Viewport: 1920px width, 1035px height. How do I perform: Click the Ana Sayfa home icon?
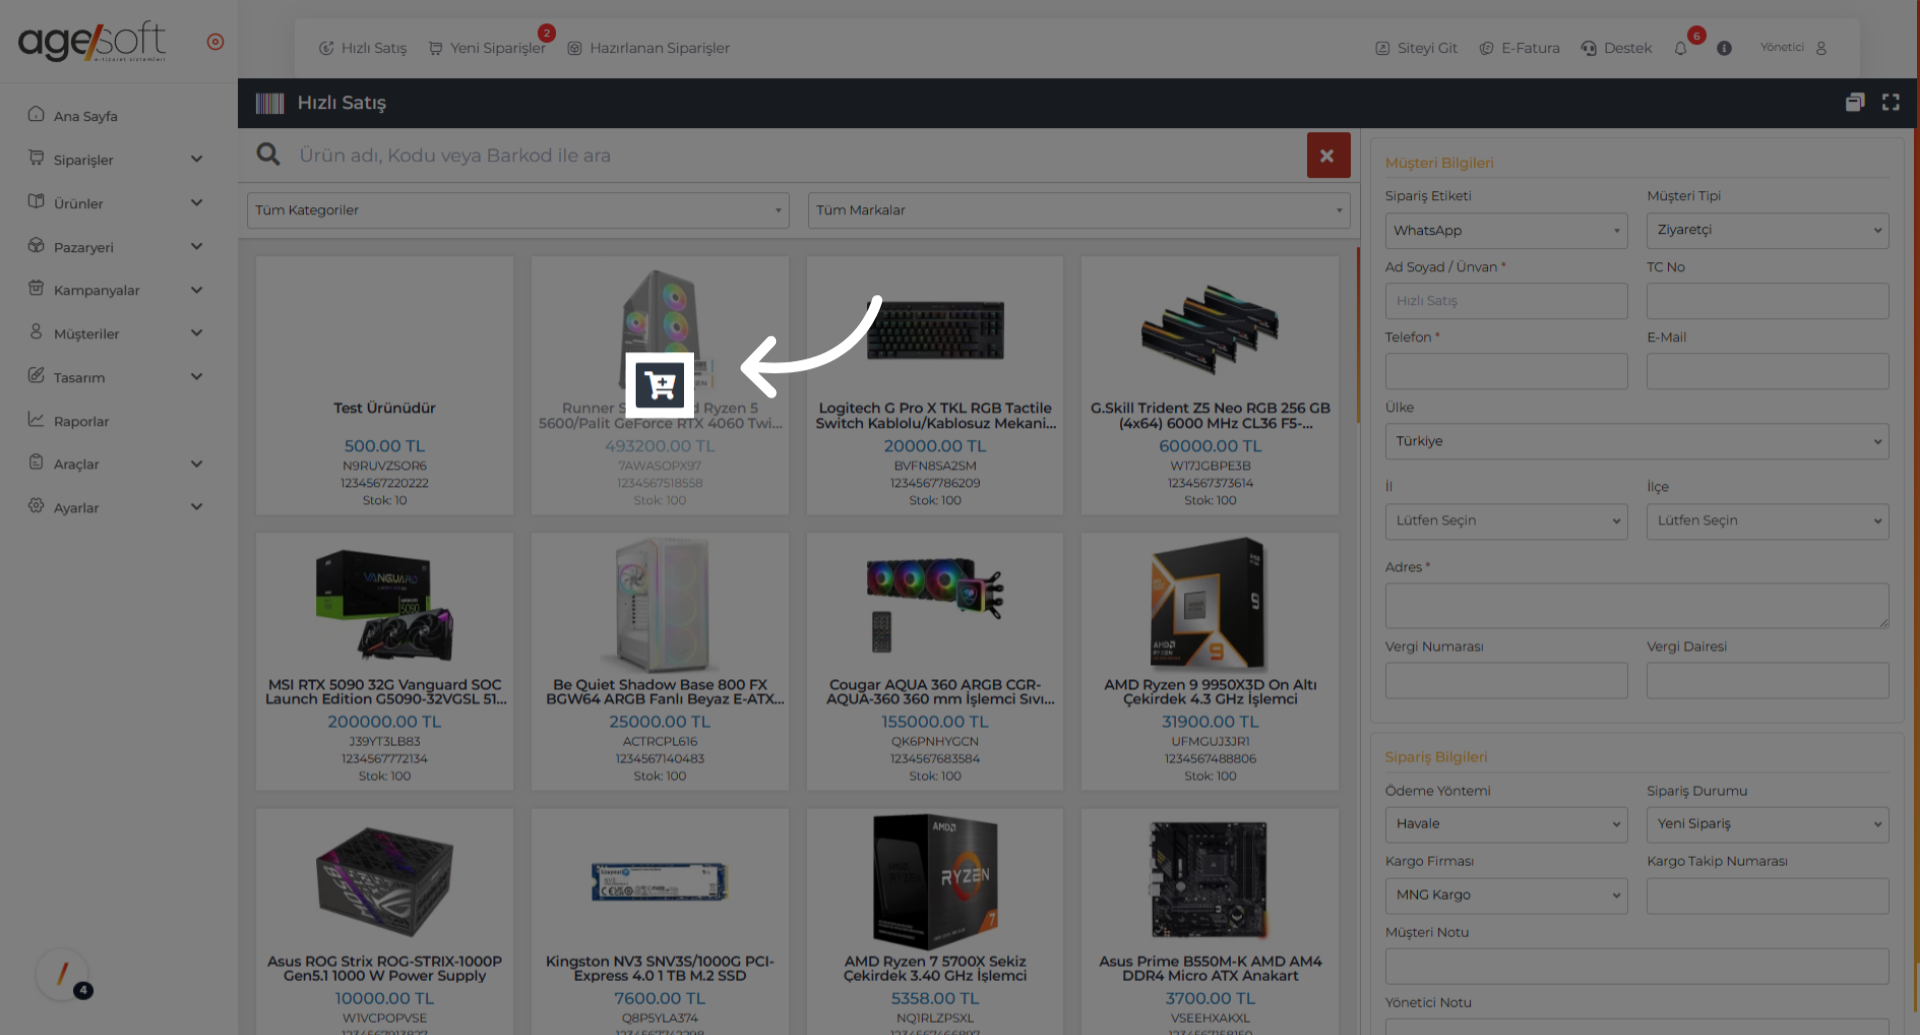[36, 114]
